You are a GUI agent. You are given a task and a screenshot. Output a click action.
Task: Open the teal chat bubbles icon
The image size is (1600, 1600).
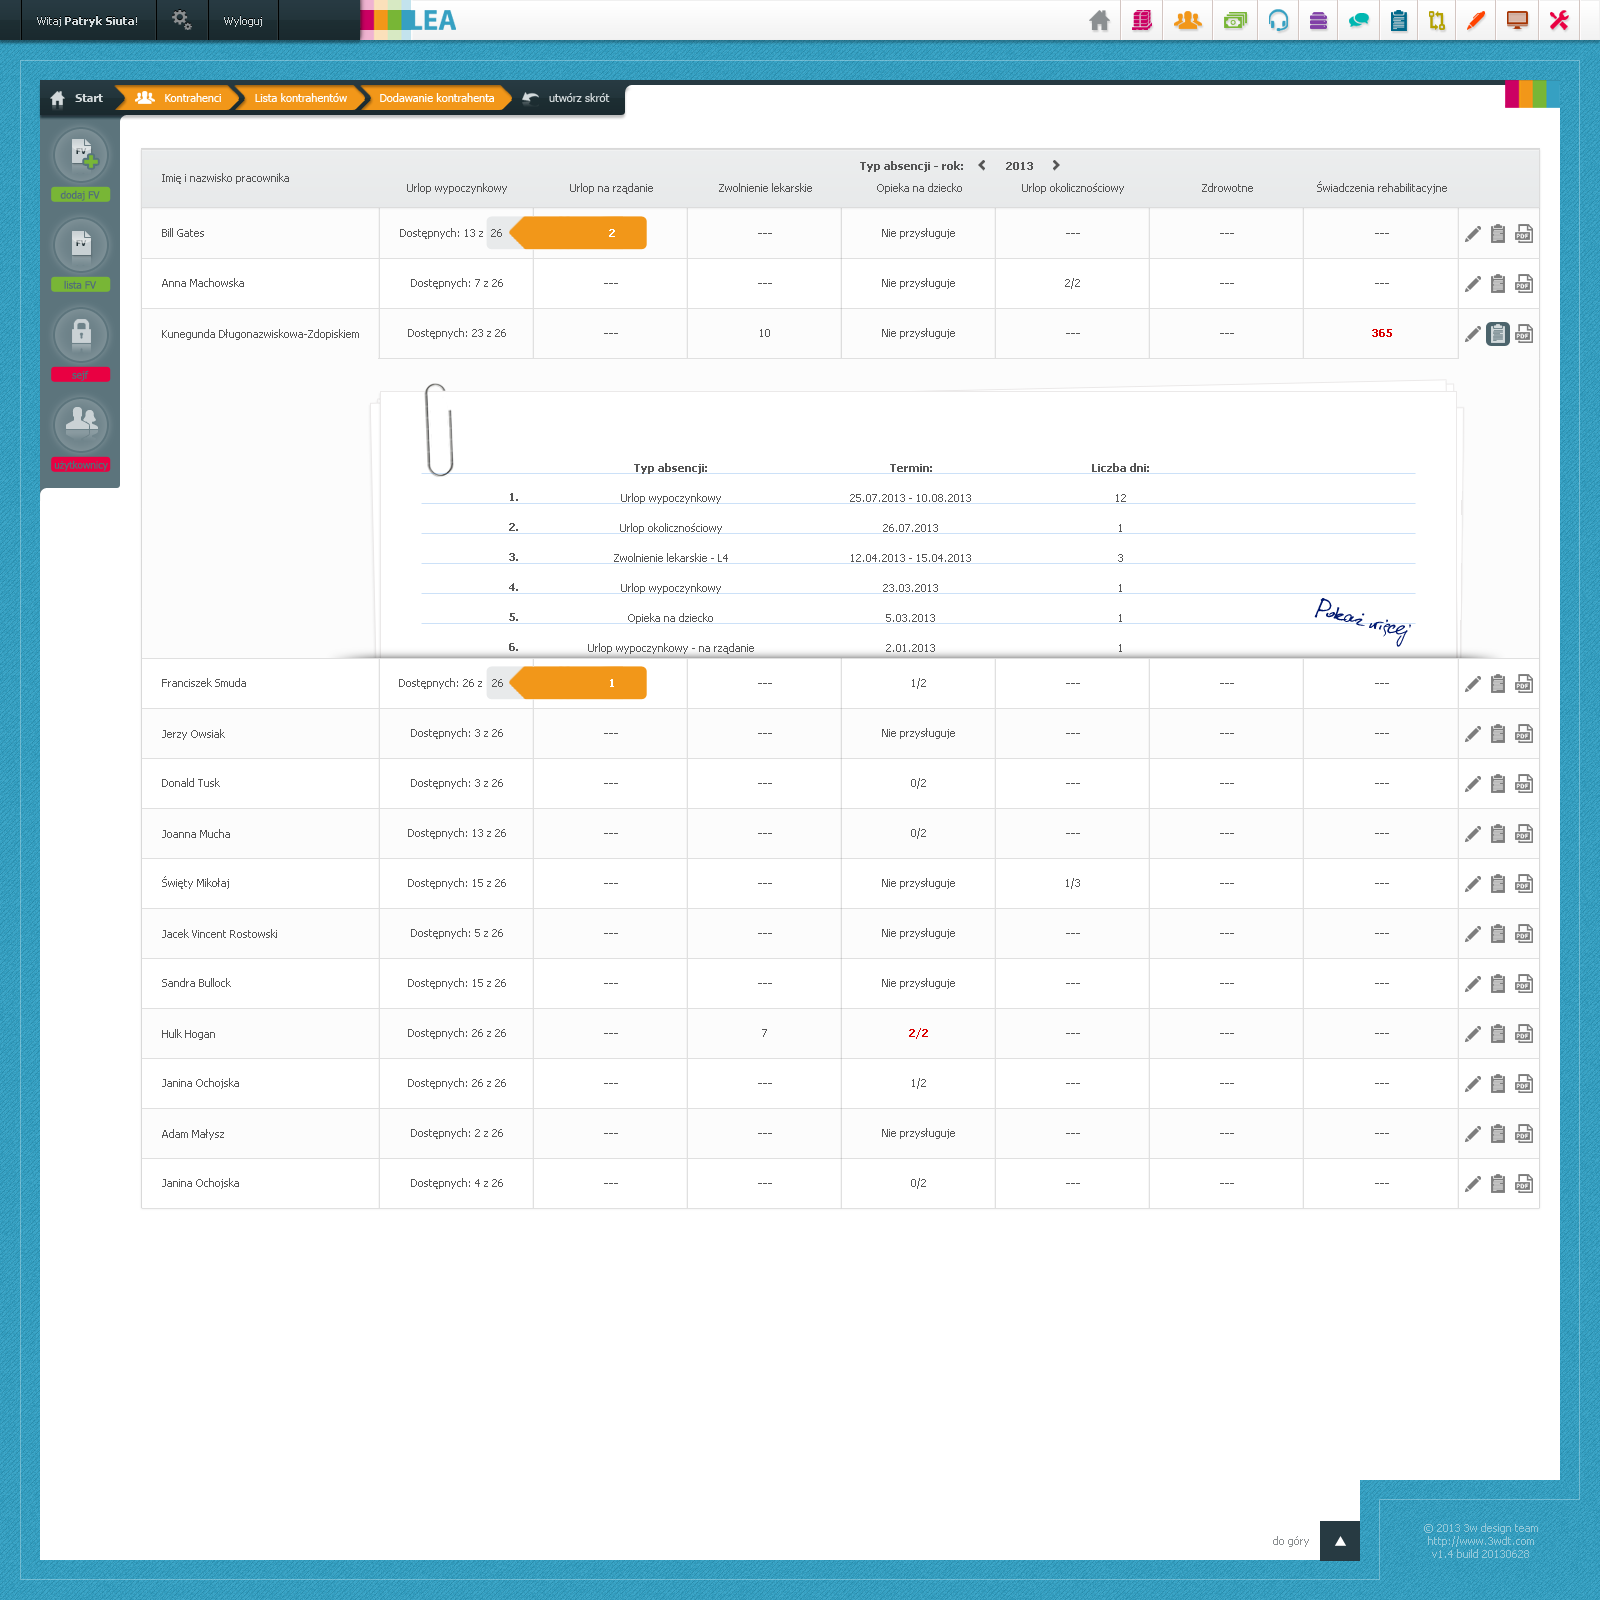pyautogui.click(x=1358, y=21)
